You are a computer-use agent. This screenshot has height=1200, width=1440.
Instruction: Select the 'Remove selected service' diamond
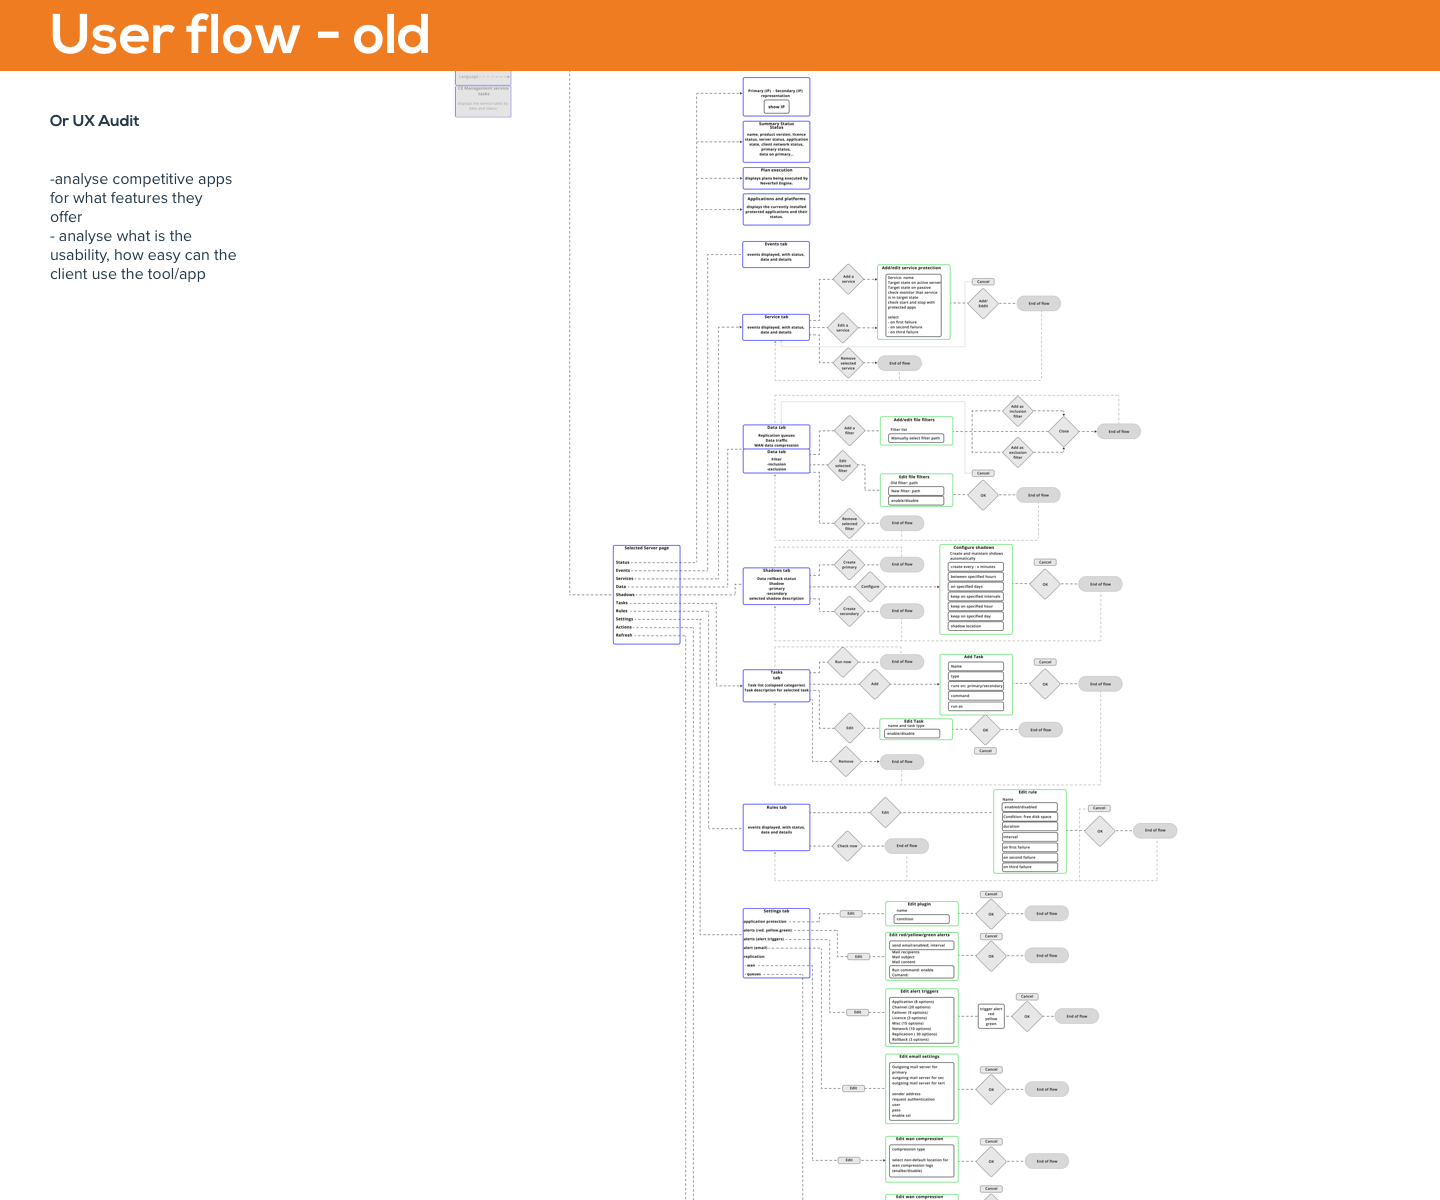pos(848,363)
